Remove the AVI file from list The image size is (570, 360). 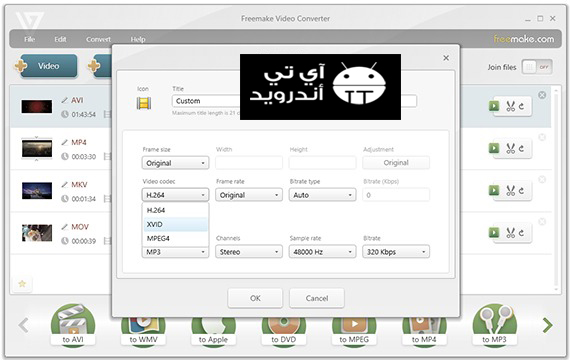coord(542,95)
